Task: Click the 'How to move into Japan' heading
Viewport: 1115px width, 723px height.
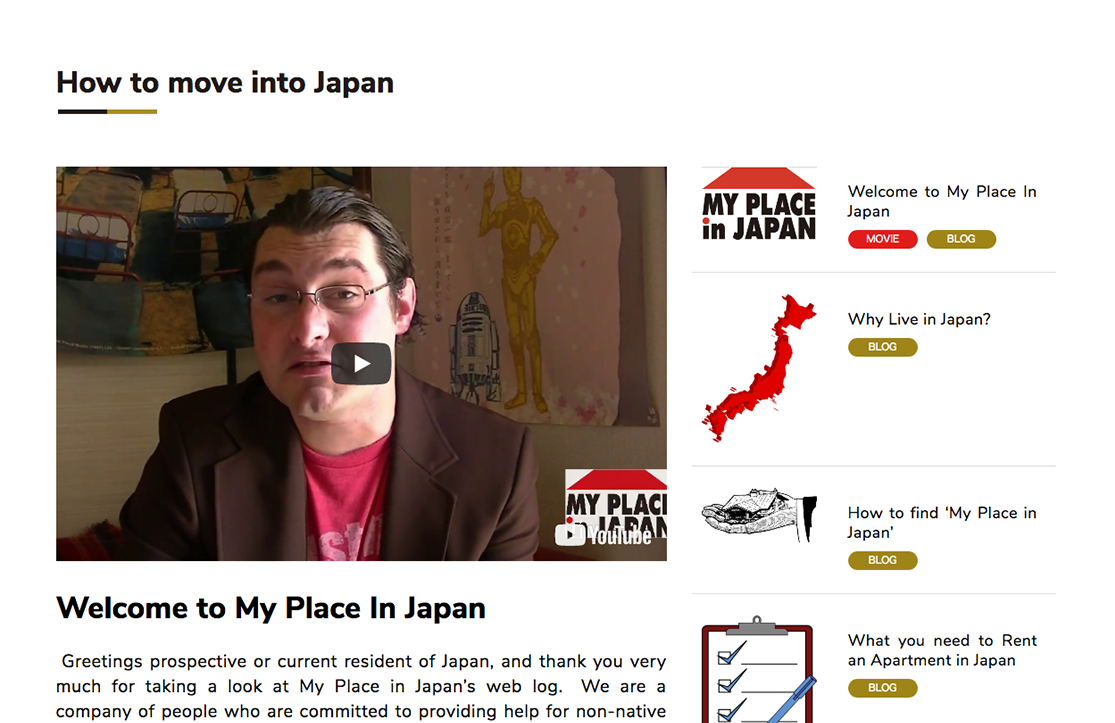Action: 225,82
